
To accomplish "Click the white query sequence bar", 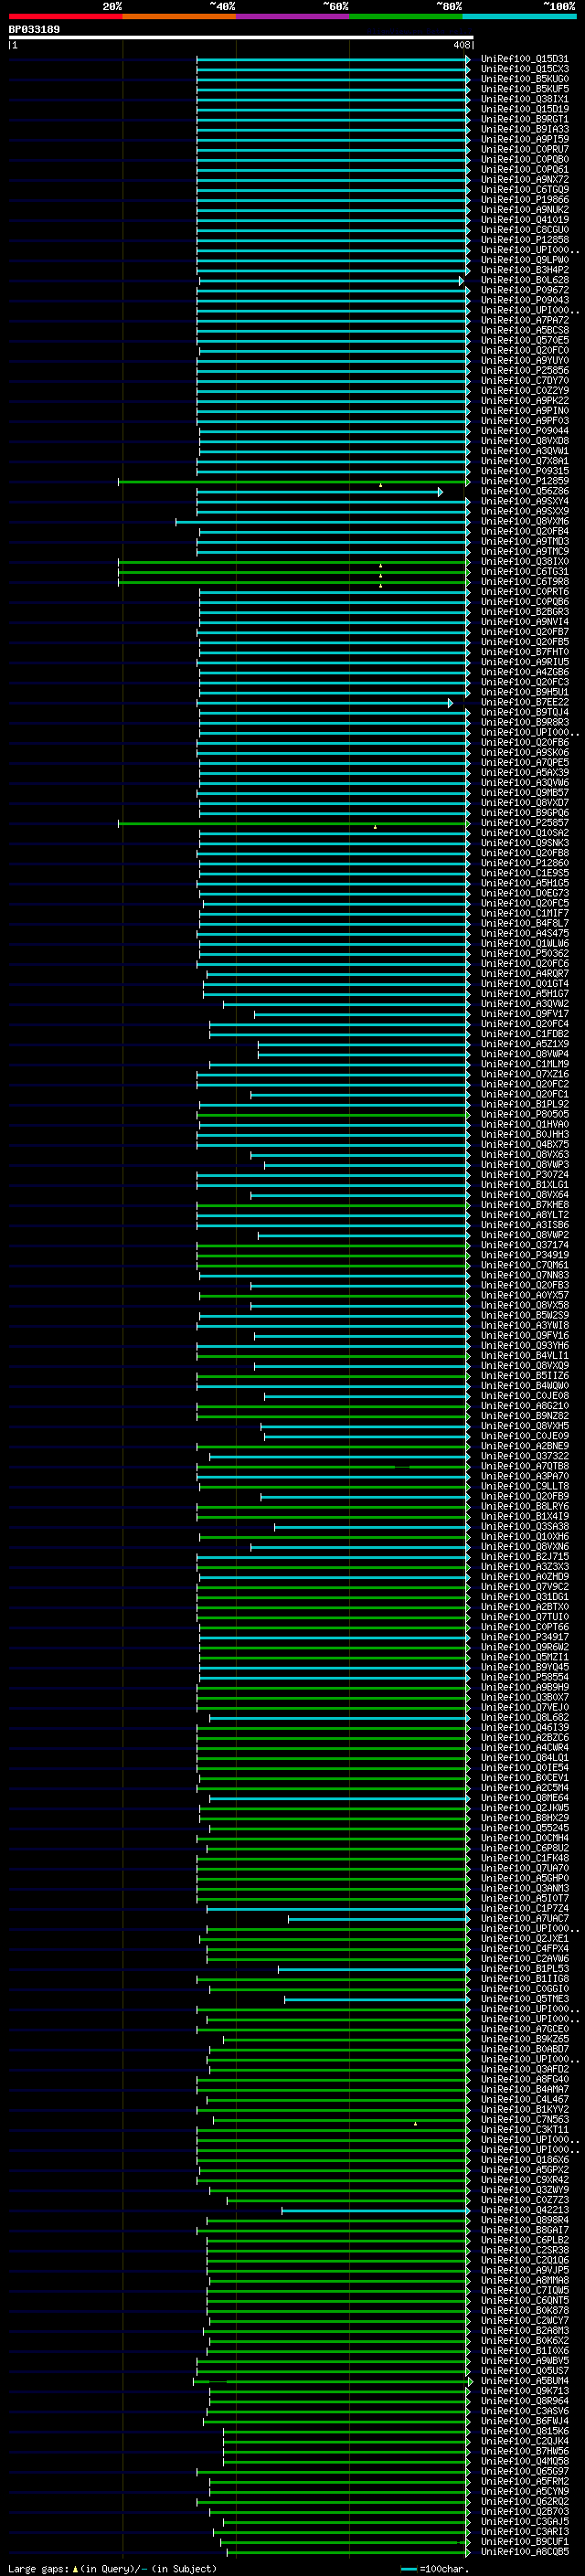I will [x=241, y=37].
